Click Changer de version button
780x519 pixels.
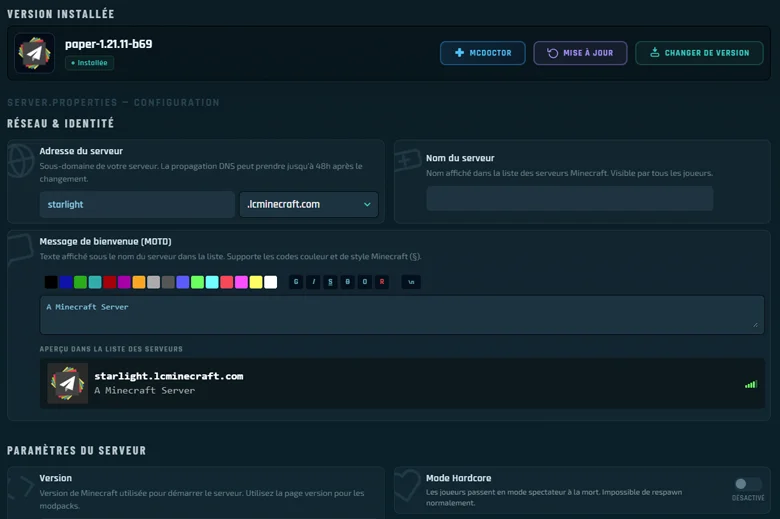(699, 53)
